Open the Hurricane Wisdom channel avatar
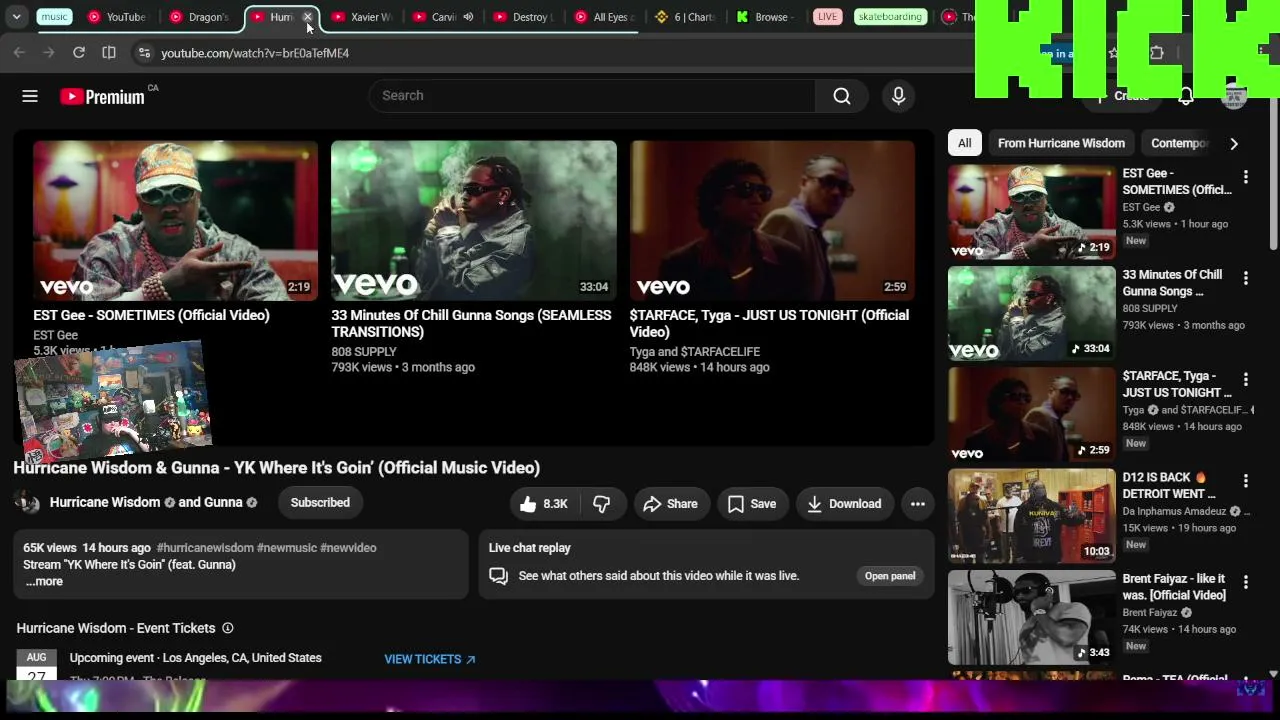1280x720 pixels. 28,503
